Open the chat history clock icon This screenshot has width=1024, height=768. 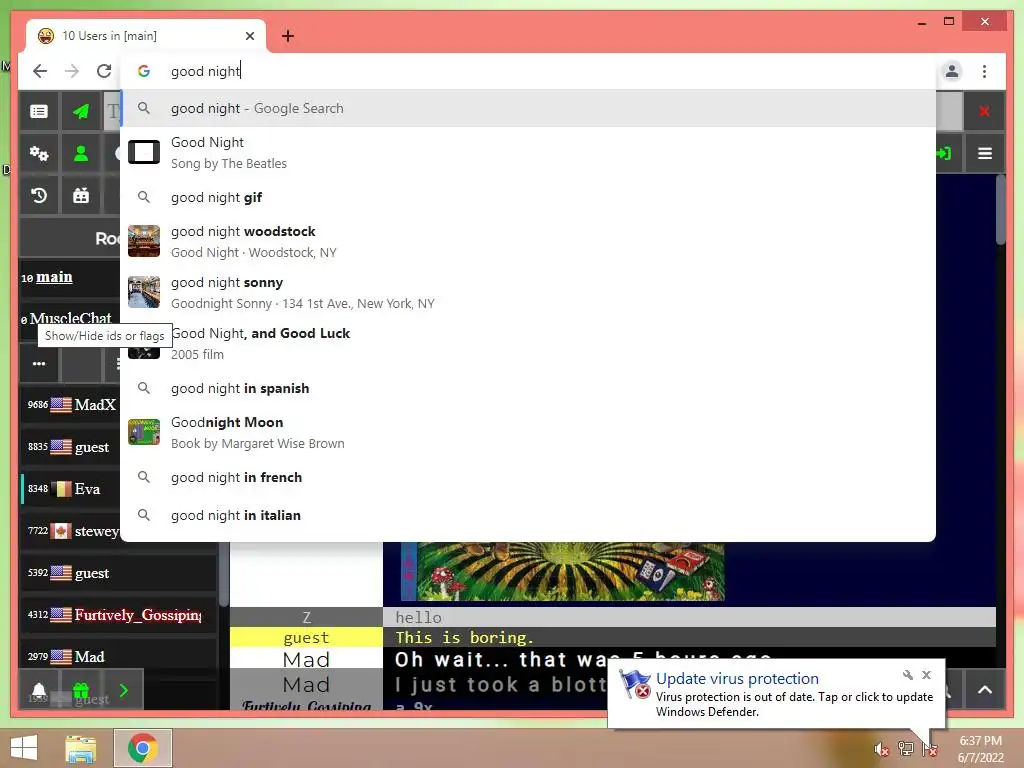pos(39,195)
